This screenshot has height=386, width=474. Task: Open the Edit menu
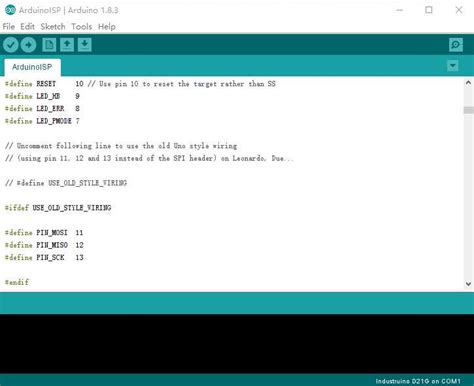tap(27, 27)
